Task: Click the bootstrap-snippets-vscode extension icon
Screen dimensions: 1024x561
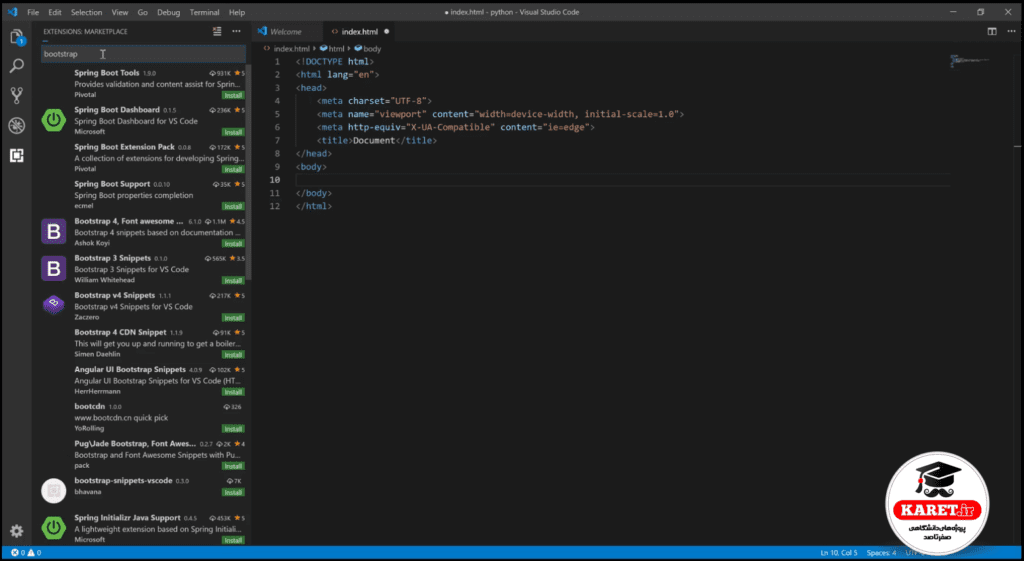Action: (54, 490)
